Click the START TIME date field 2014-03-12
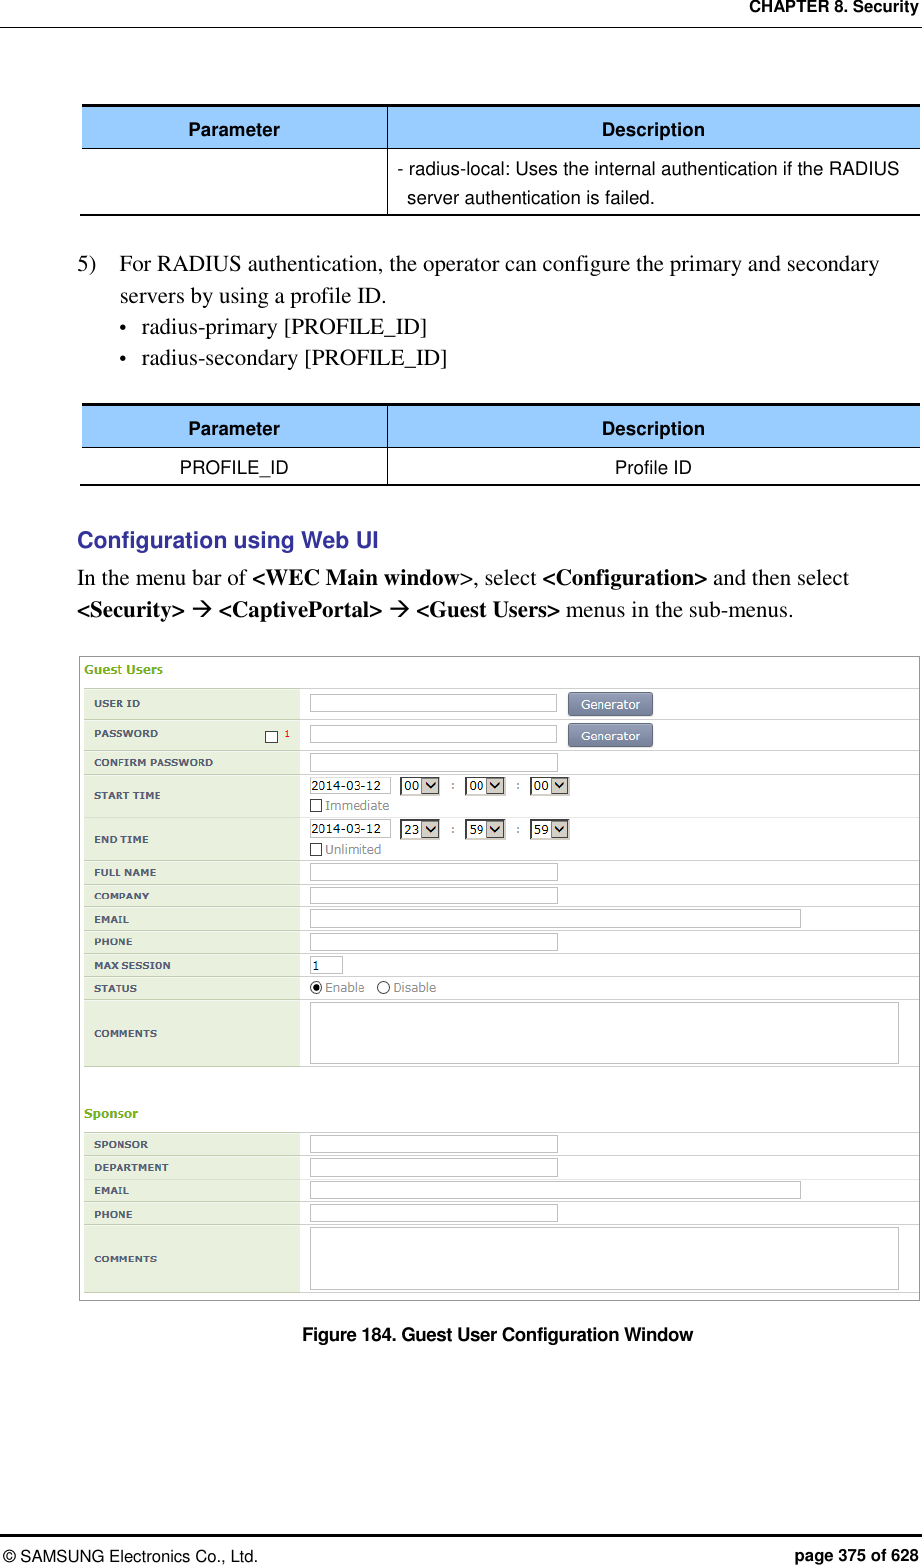 coord(349,785)
